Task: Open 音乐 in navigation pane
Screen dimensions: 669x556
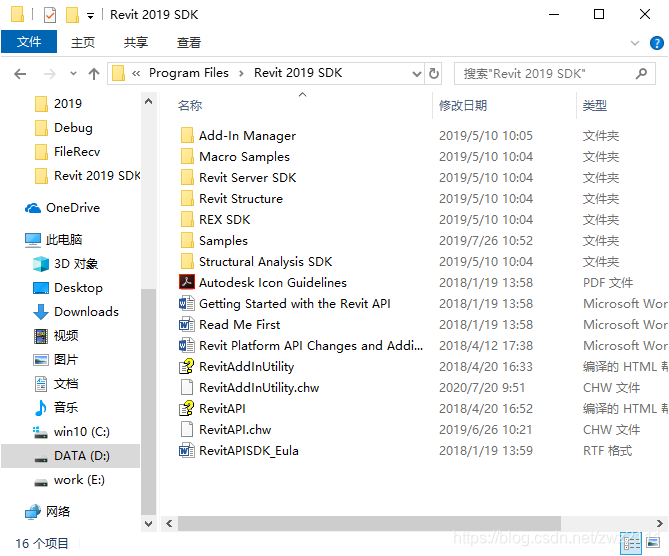Action: [x=66, y=408]
